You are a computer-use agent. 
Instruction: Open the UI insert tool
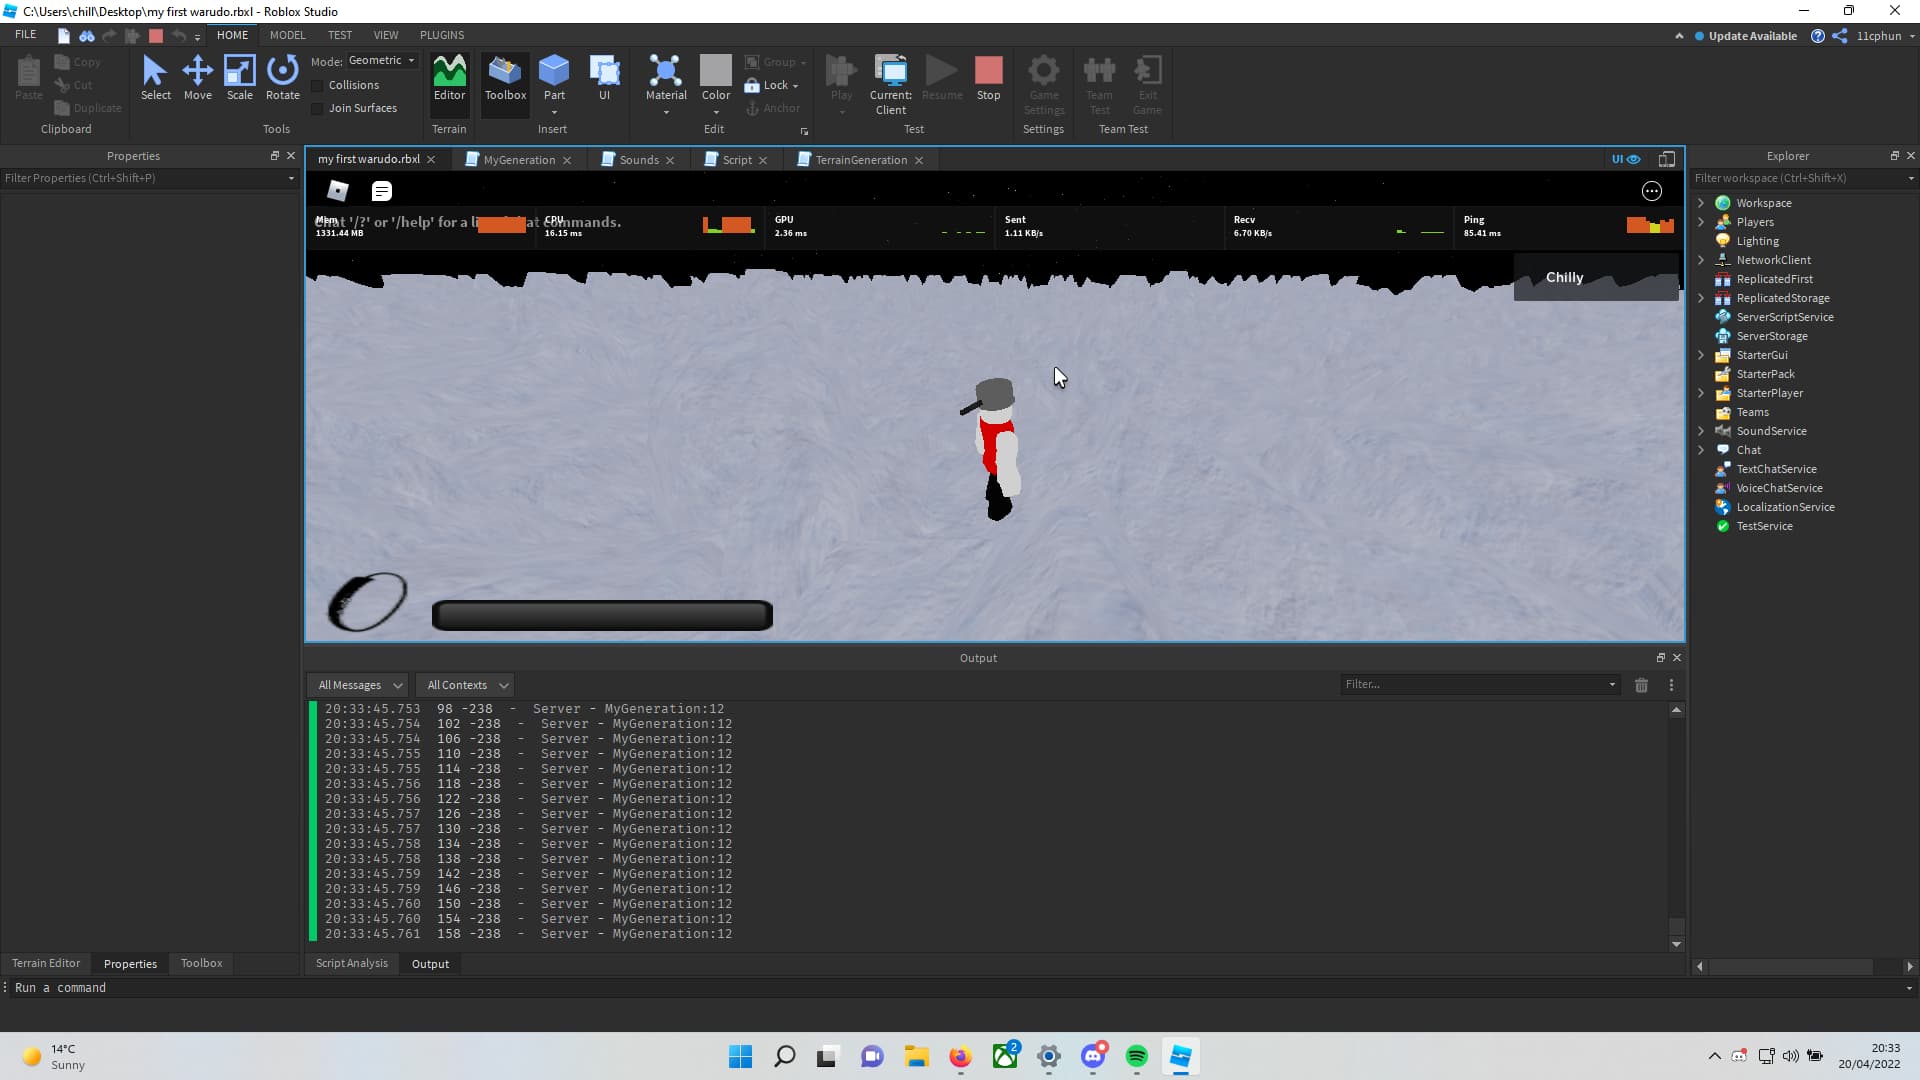[x=604, y=77]
